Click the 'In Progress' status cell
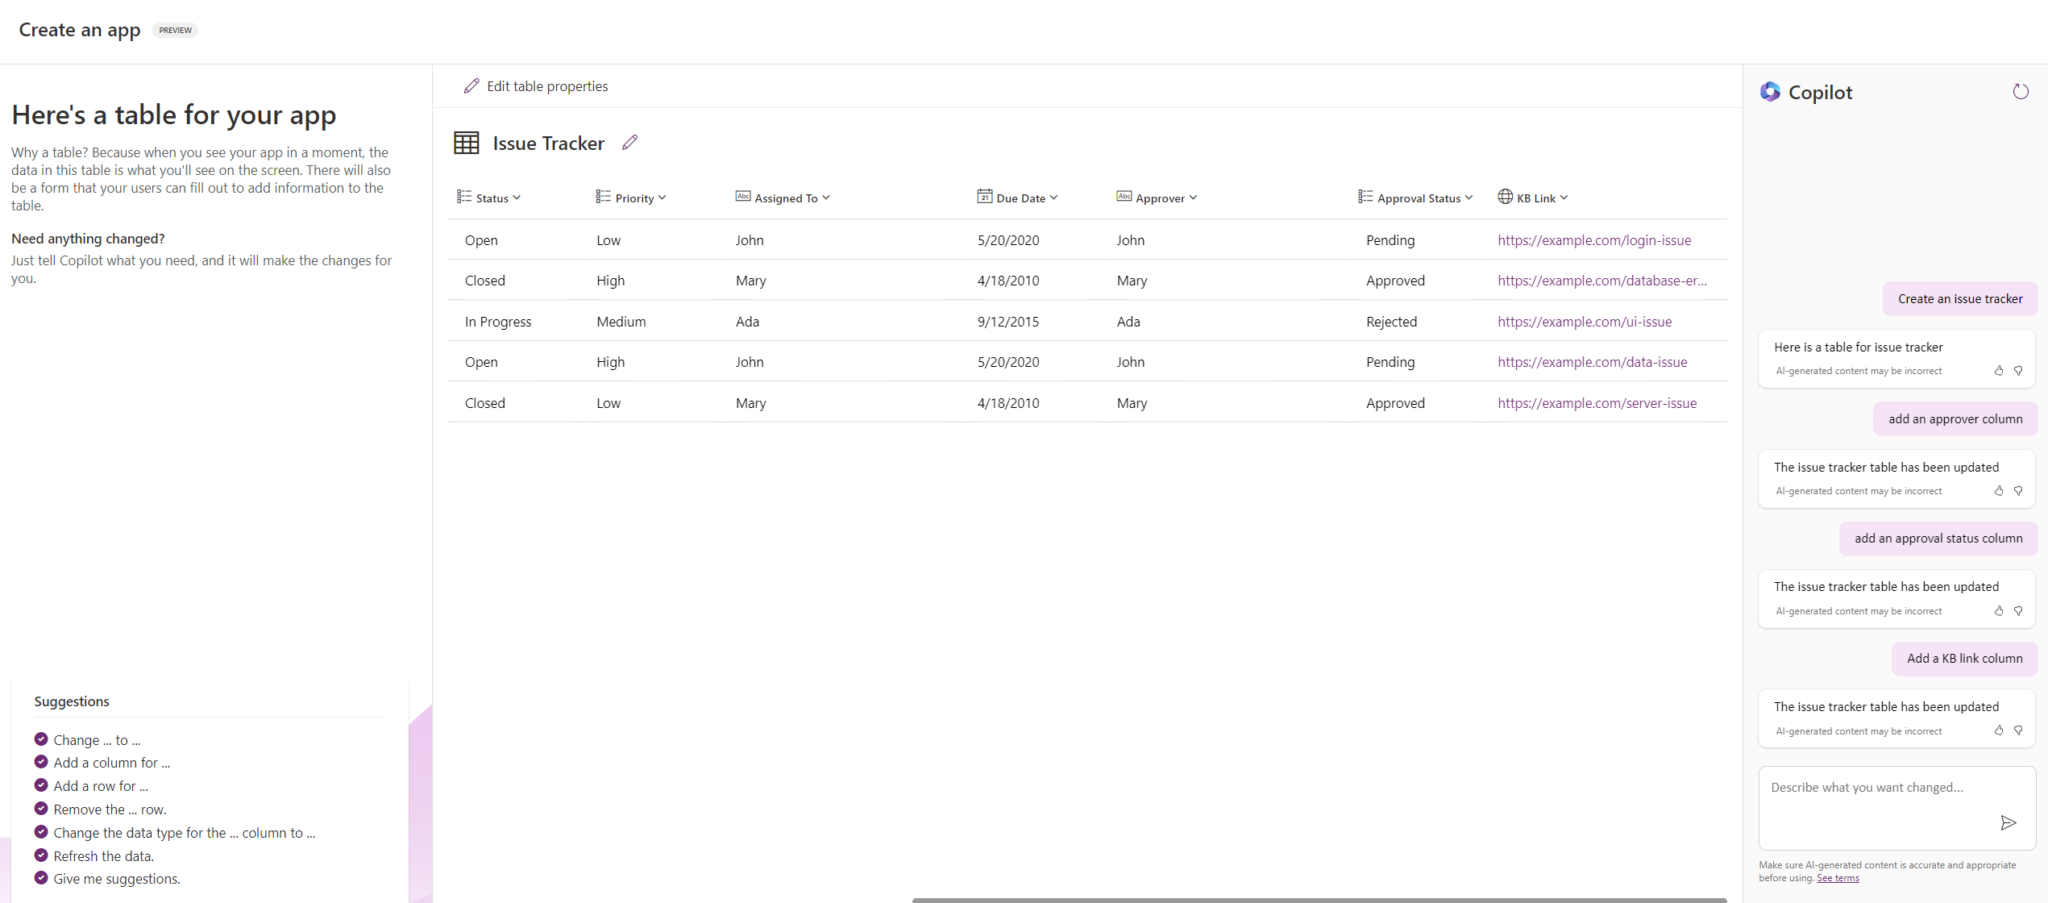The height and width of the screenshot is (903, 2048). point(498,322)
